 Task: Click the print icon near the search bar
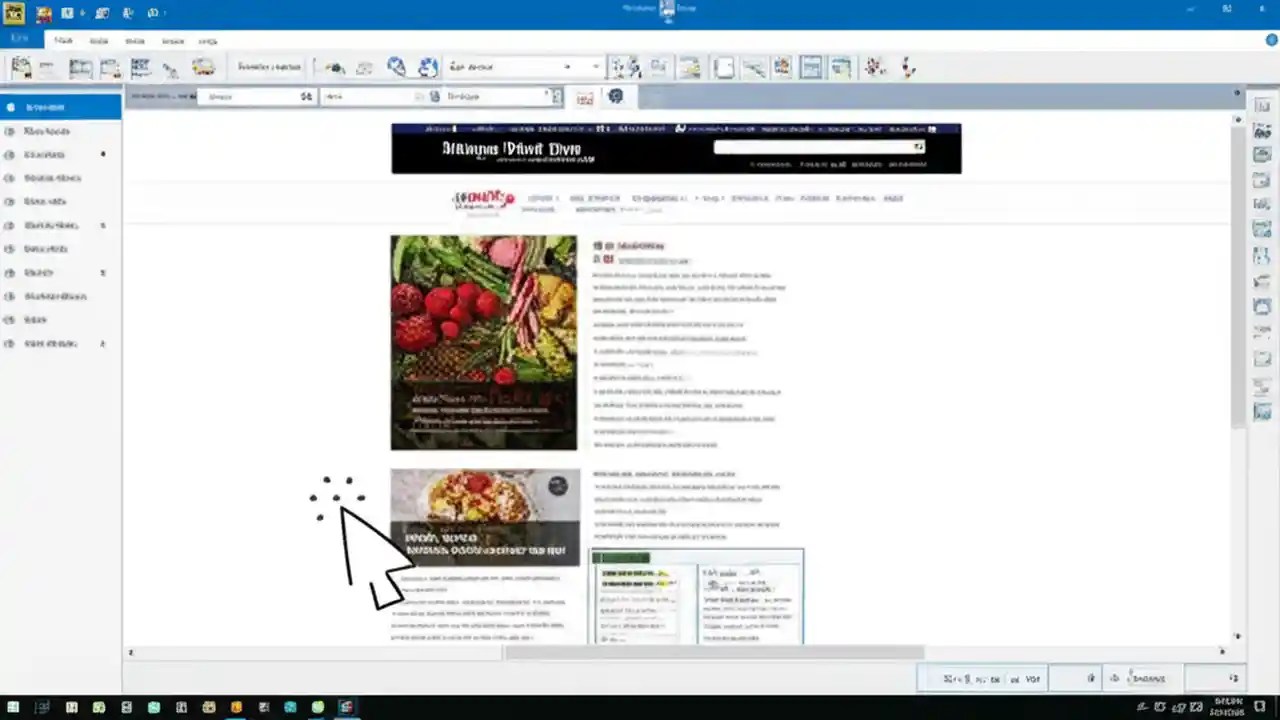click(x=584, y=97)
